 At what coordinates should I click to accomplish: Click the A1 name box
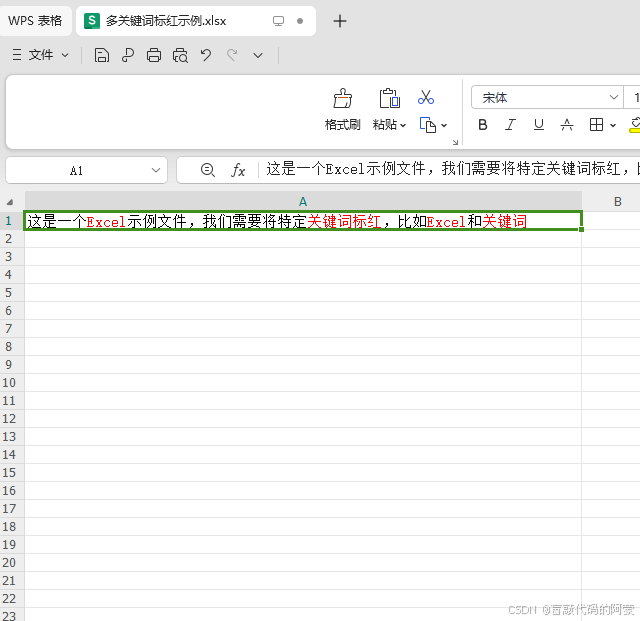pyautogui.click(x=76, y=170)
